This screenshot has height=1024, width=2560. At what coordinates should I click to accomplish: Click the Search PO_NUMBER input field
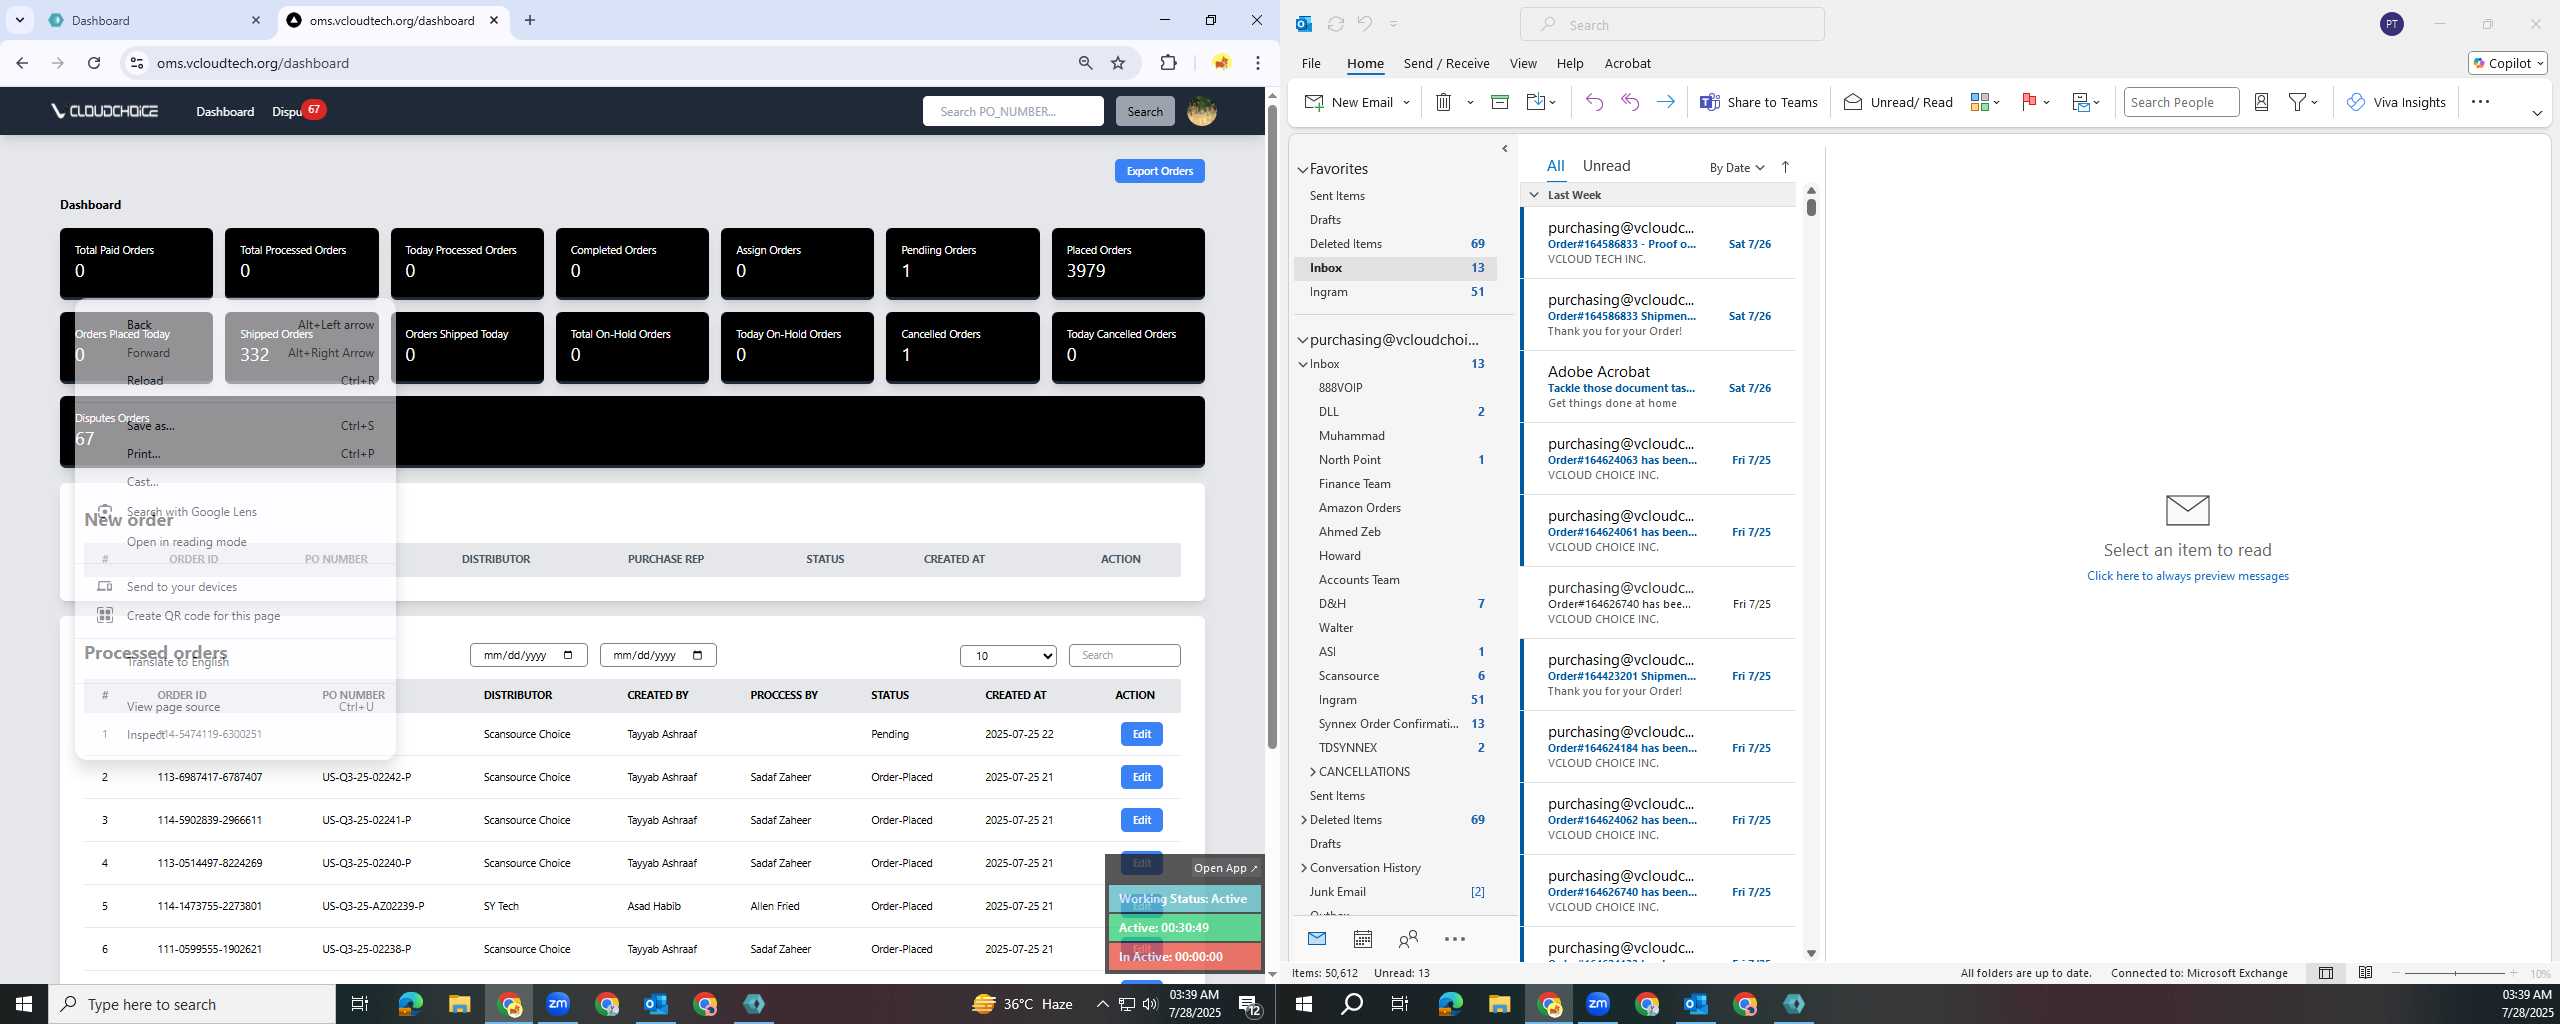coord(1013,111)
